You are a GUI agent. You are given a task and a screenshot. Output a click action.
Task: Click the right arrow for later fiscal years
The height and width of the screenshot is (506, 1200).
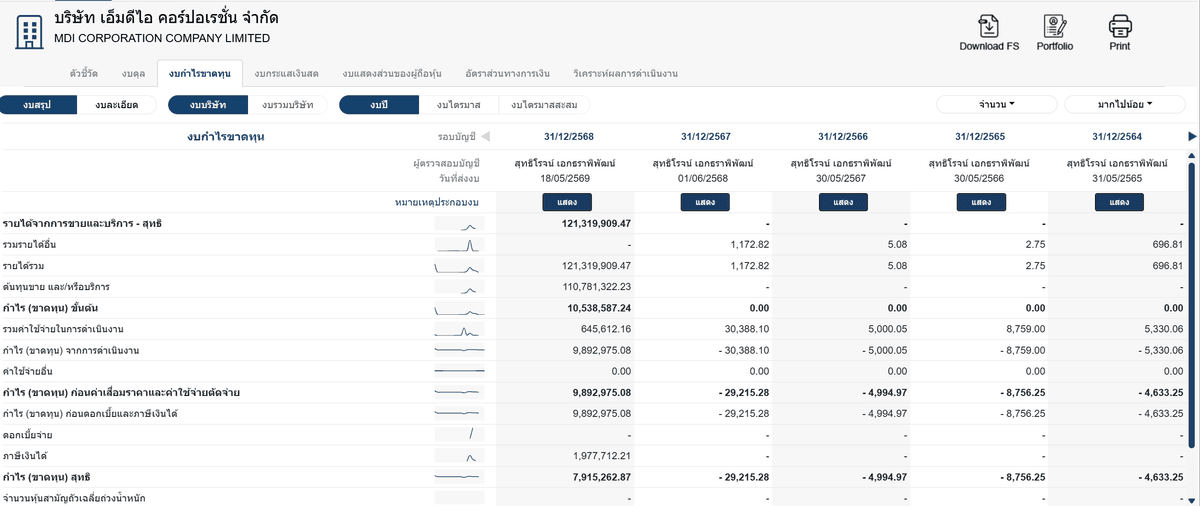[x=1191, y=136]
